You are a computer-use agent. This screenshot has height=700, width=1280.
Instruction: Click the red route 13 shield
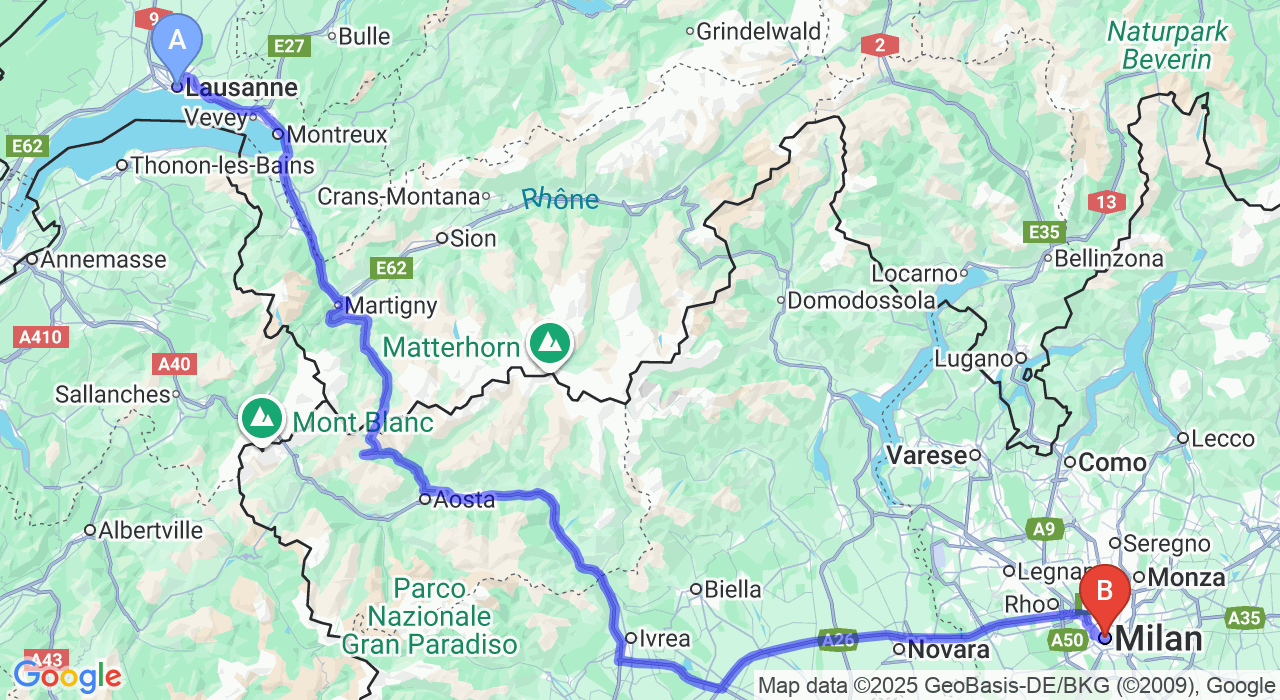(1107, 202)
